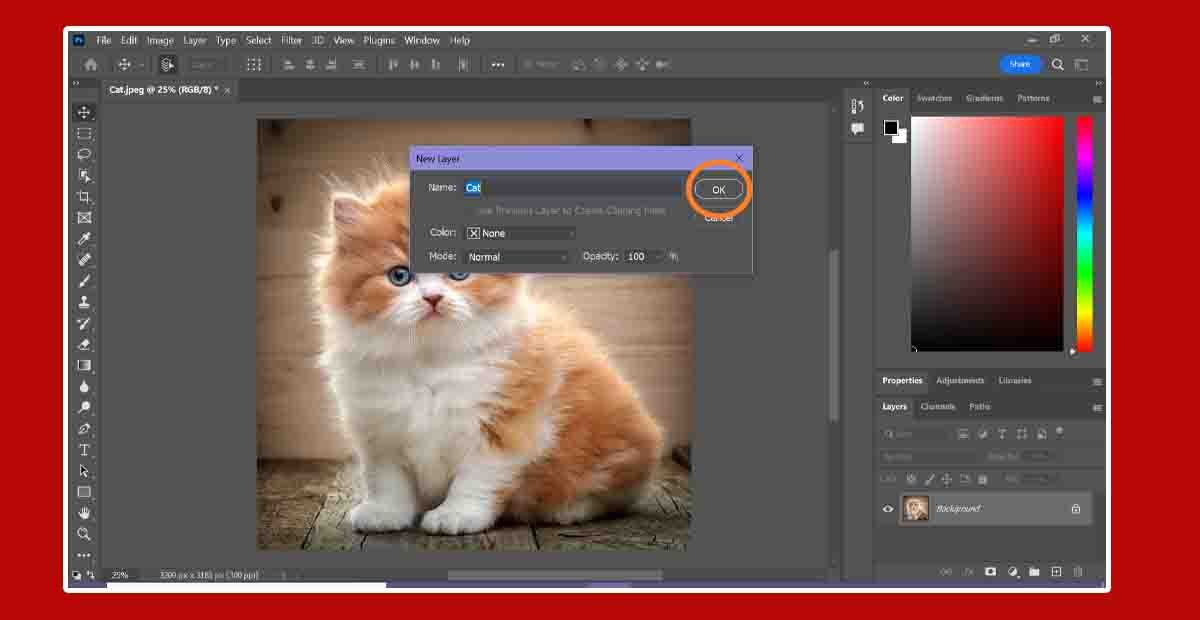The image size is (1200, 620).
Task: Open the Opacity dropdown arrow in dialog
Action: [x=660, y=257]
